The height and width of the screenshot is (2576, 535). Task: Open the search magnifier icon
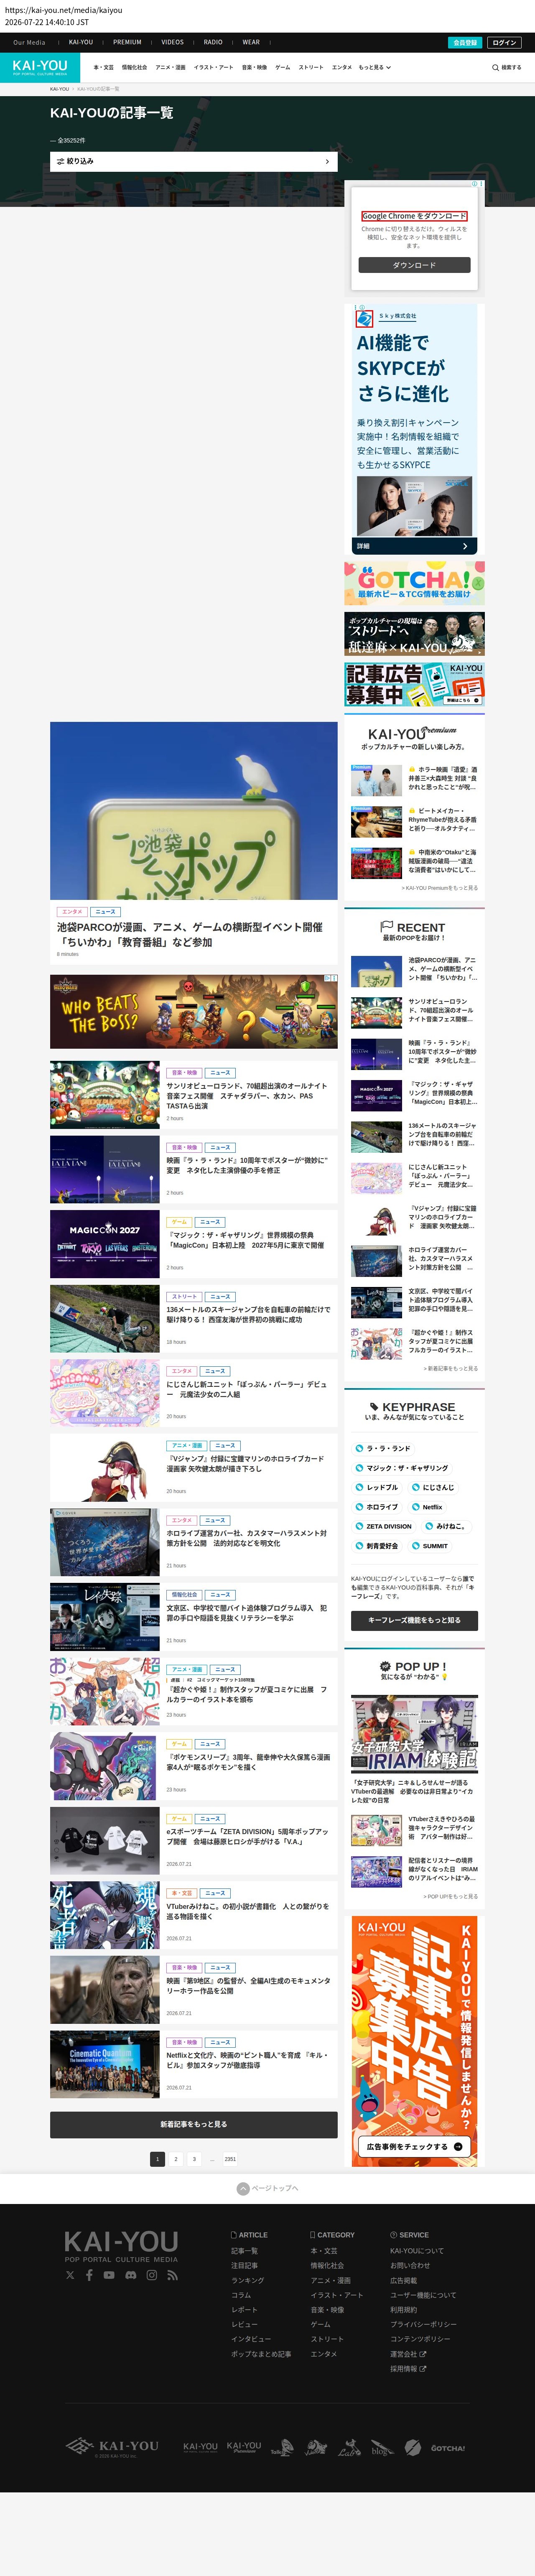495,68
